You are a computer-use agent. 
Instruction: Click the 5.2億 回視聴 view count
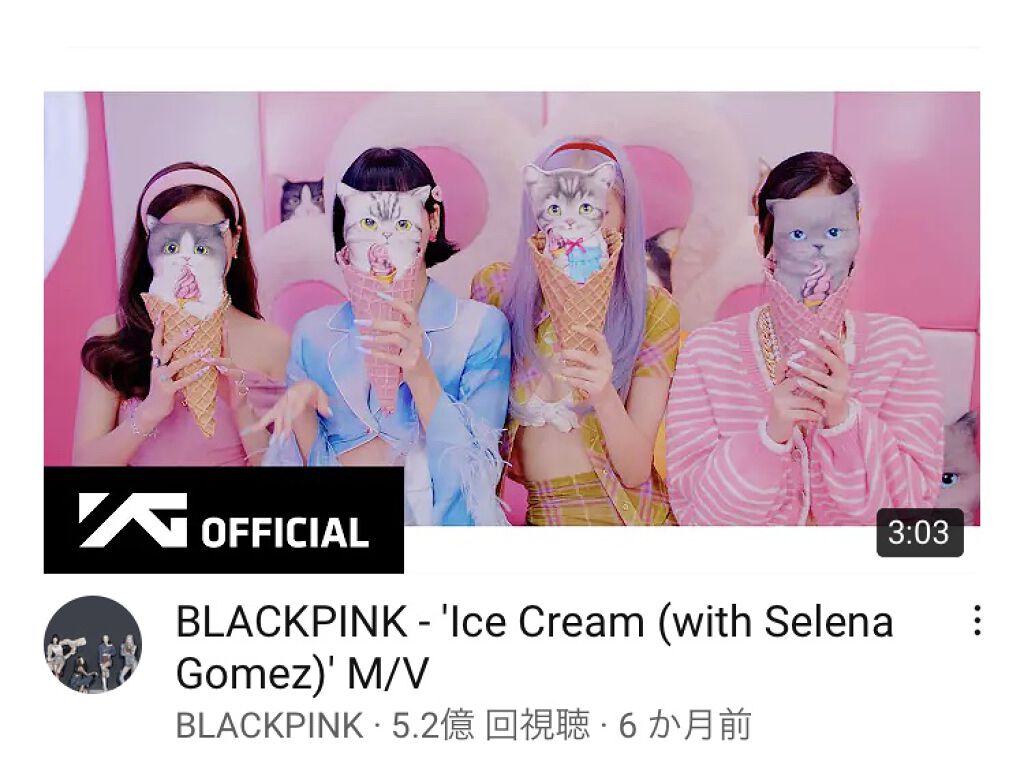click(x=490, y=725)
